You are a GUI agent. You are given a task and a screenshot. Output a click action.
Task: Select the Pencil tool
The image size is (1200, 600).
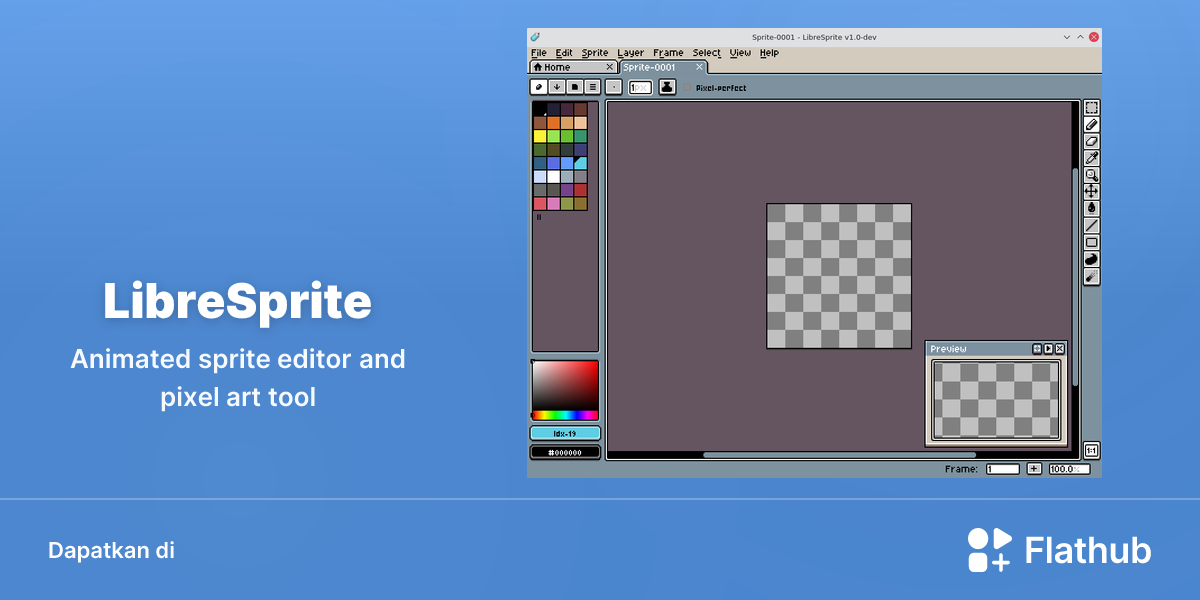1092,124
